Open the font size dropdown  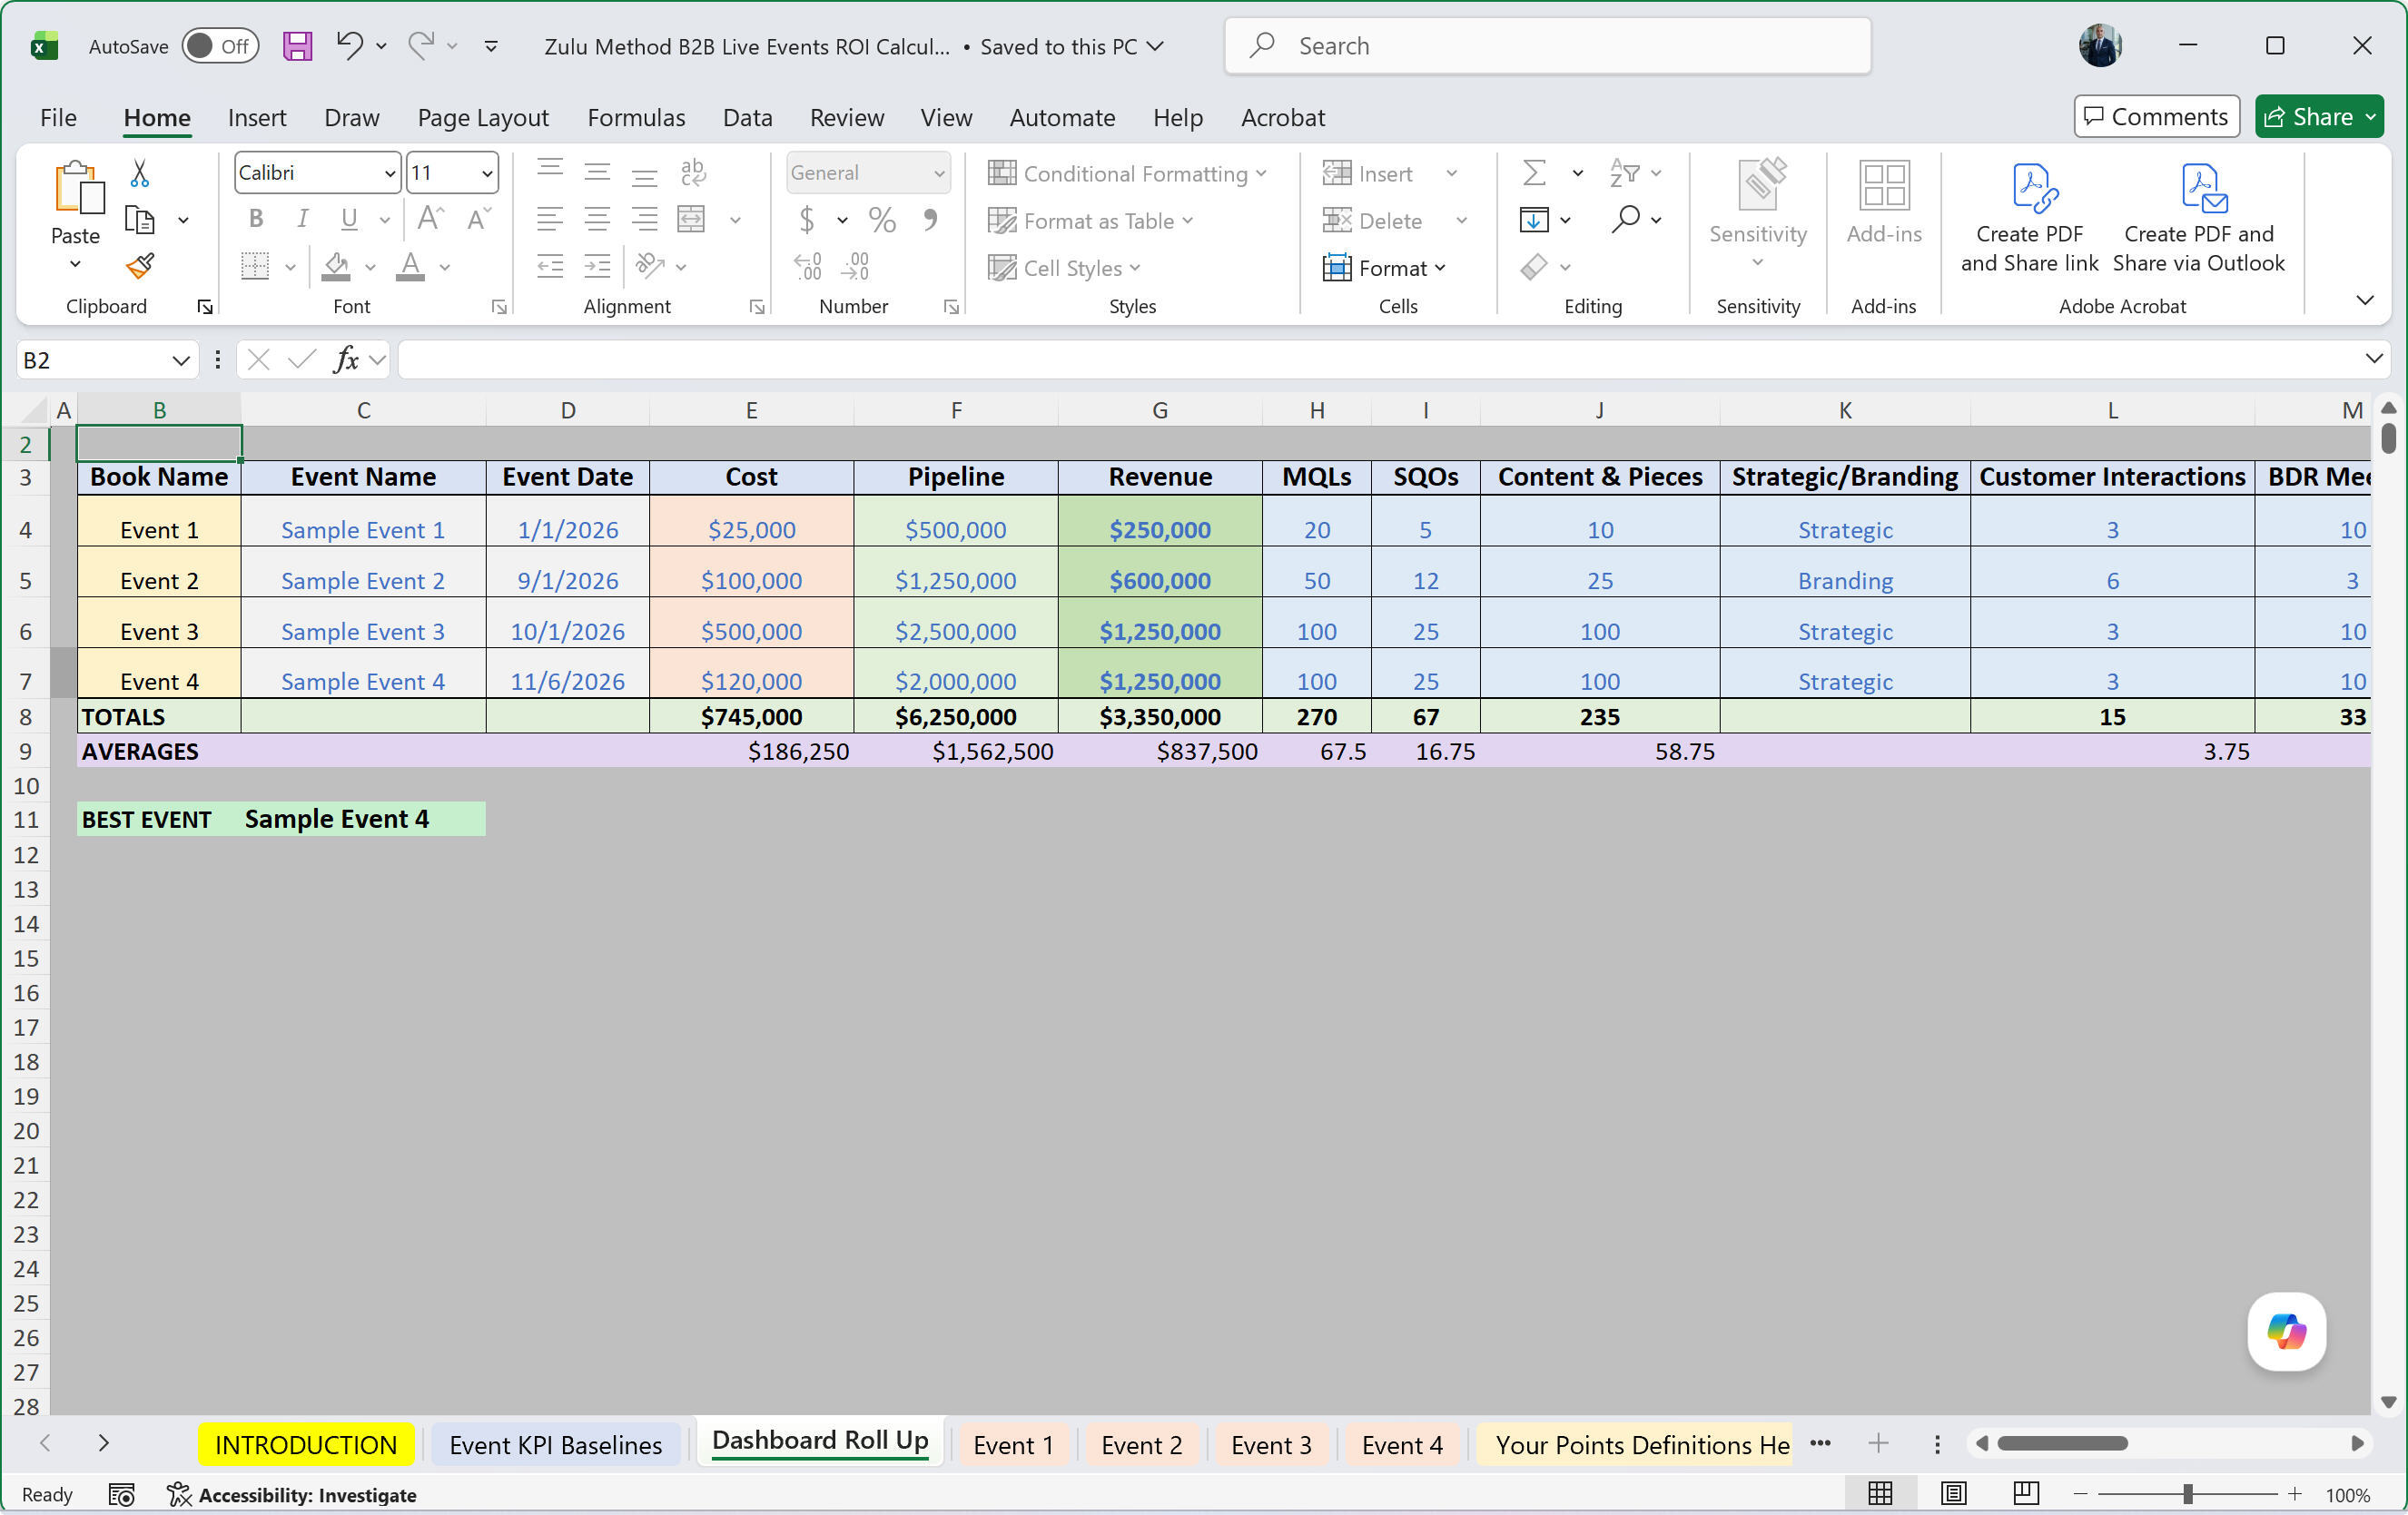[x=487, y=173]
